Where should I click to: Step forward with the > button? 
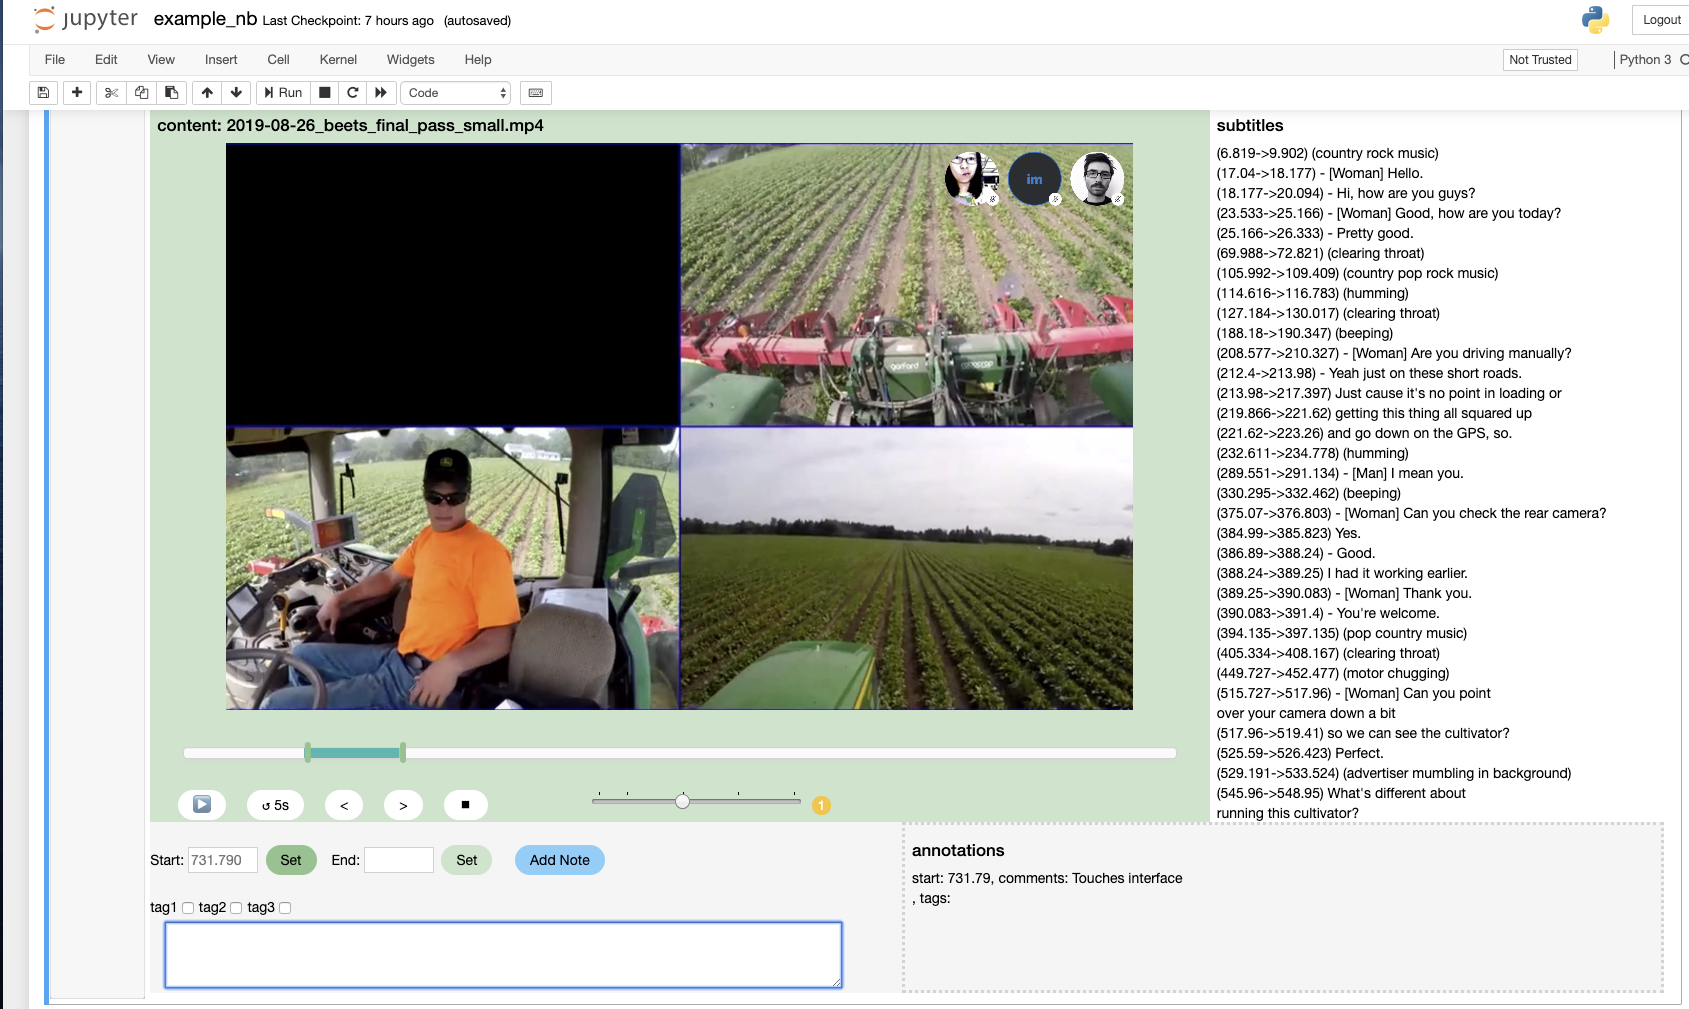click(403, 805)
